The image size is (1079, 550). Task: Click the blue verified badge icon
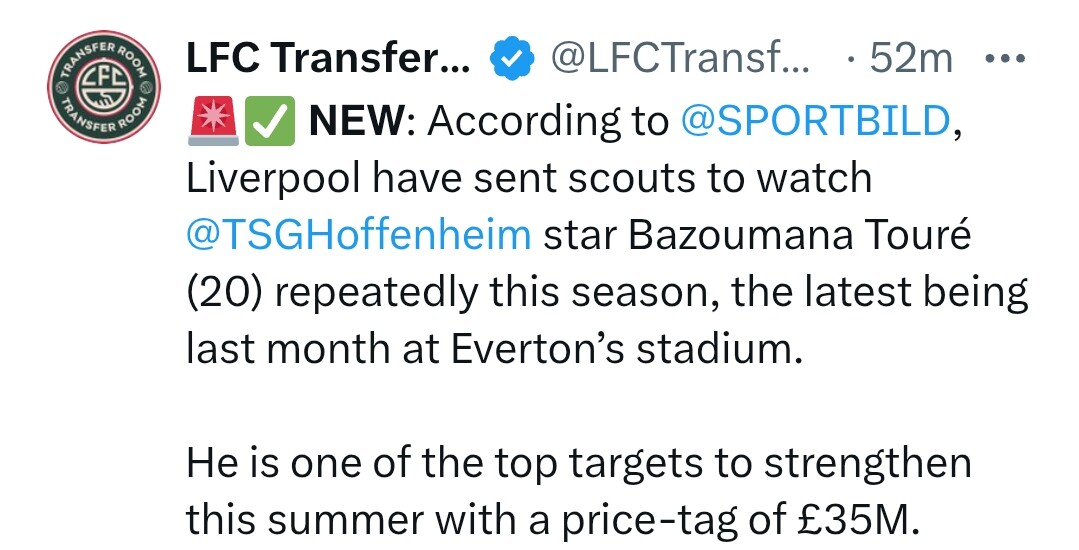(508, 62)
